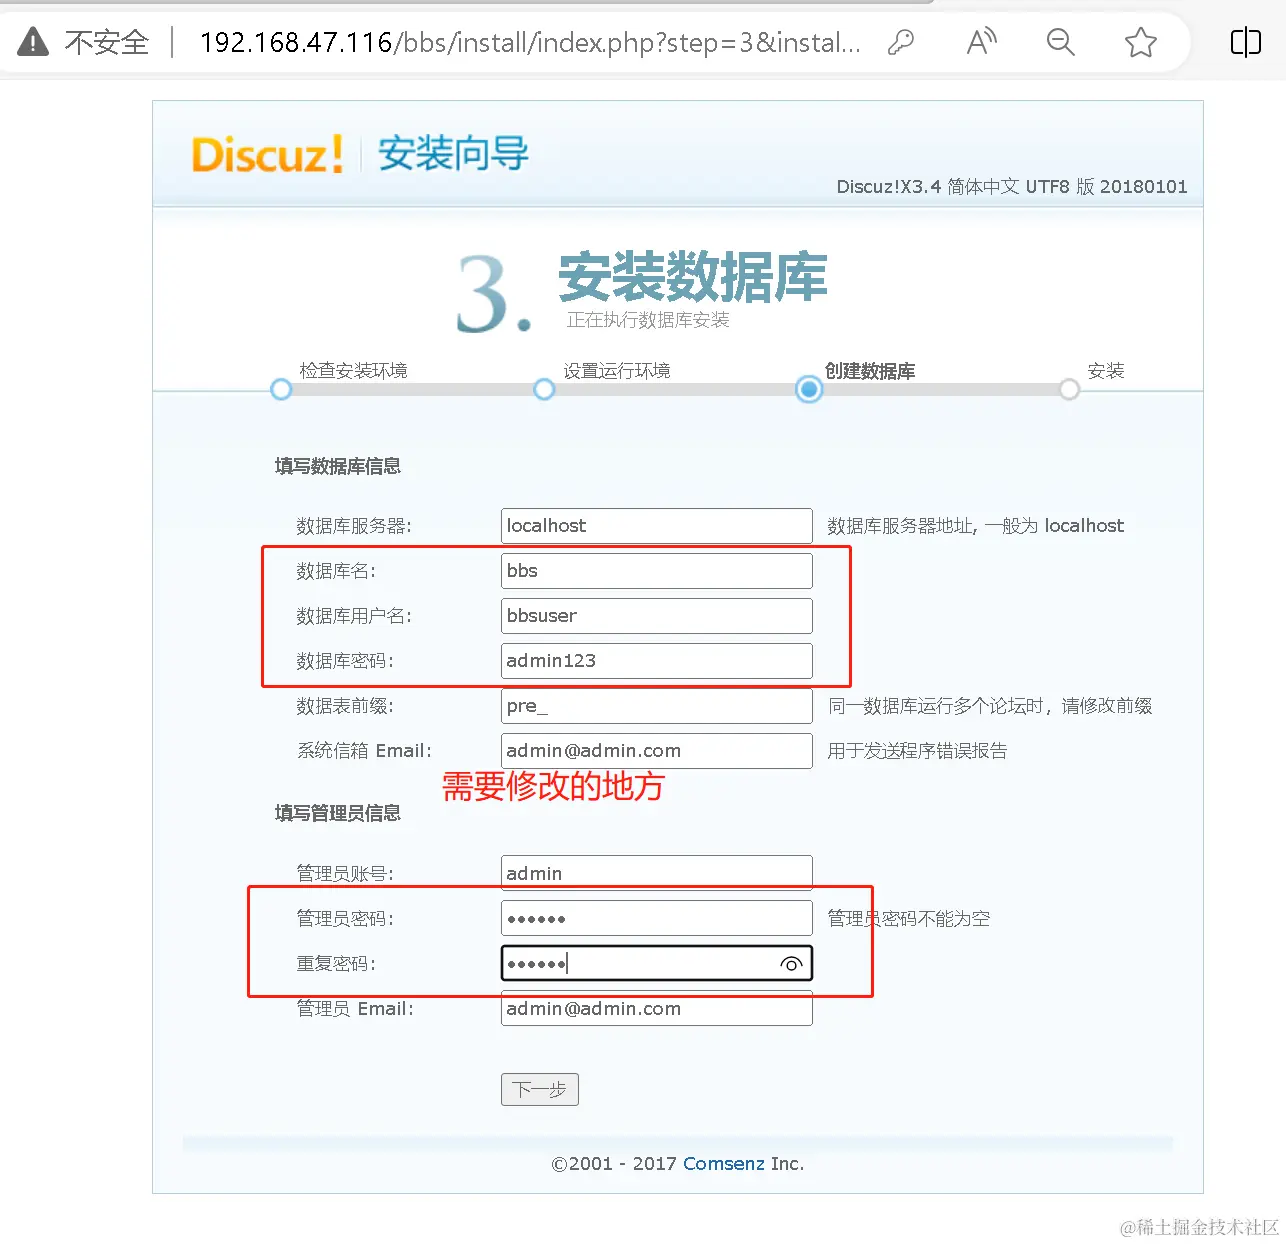Viewport: 1286px width, 1244px height.
Task: Select the 检查安装环境 step marker
Action: coord(281,389)
